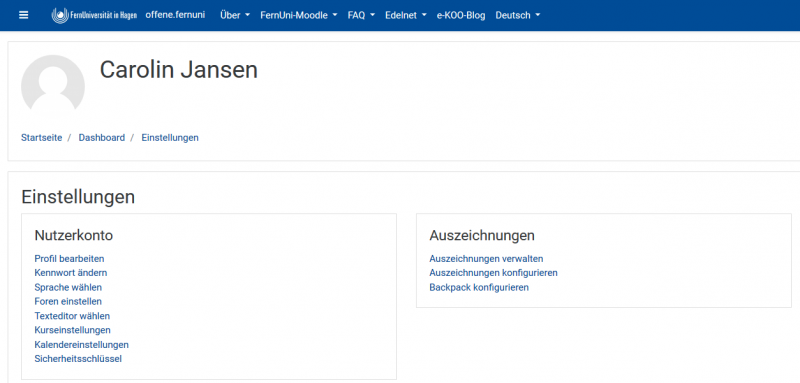Expand the FernUni-Moodle dropdown
The height and width of the screenshot is (383, 800).
[298, 15]
